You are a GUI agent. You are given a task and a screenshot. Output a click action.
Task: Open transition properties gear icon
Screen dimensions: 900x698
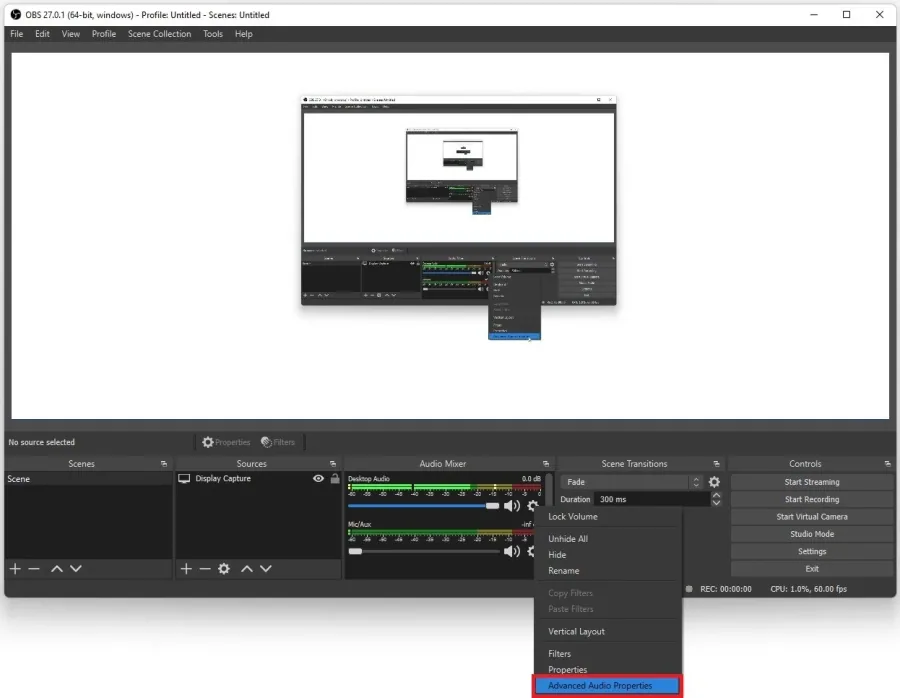pyautogui.click(x=714, y=482)
